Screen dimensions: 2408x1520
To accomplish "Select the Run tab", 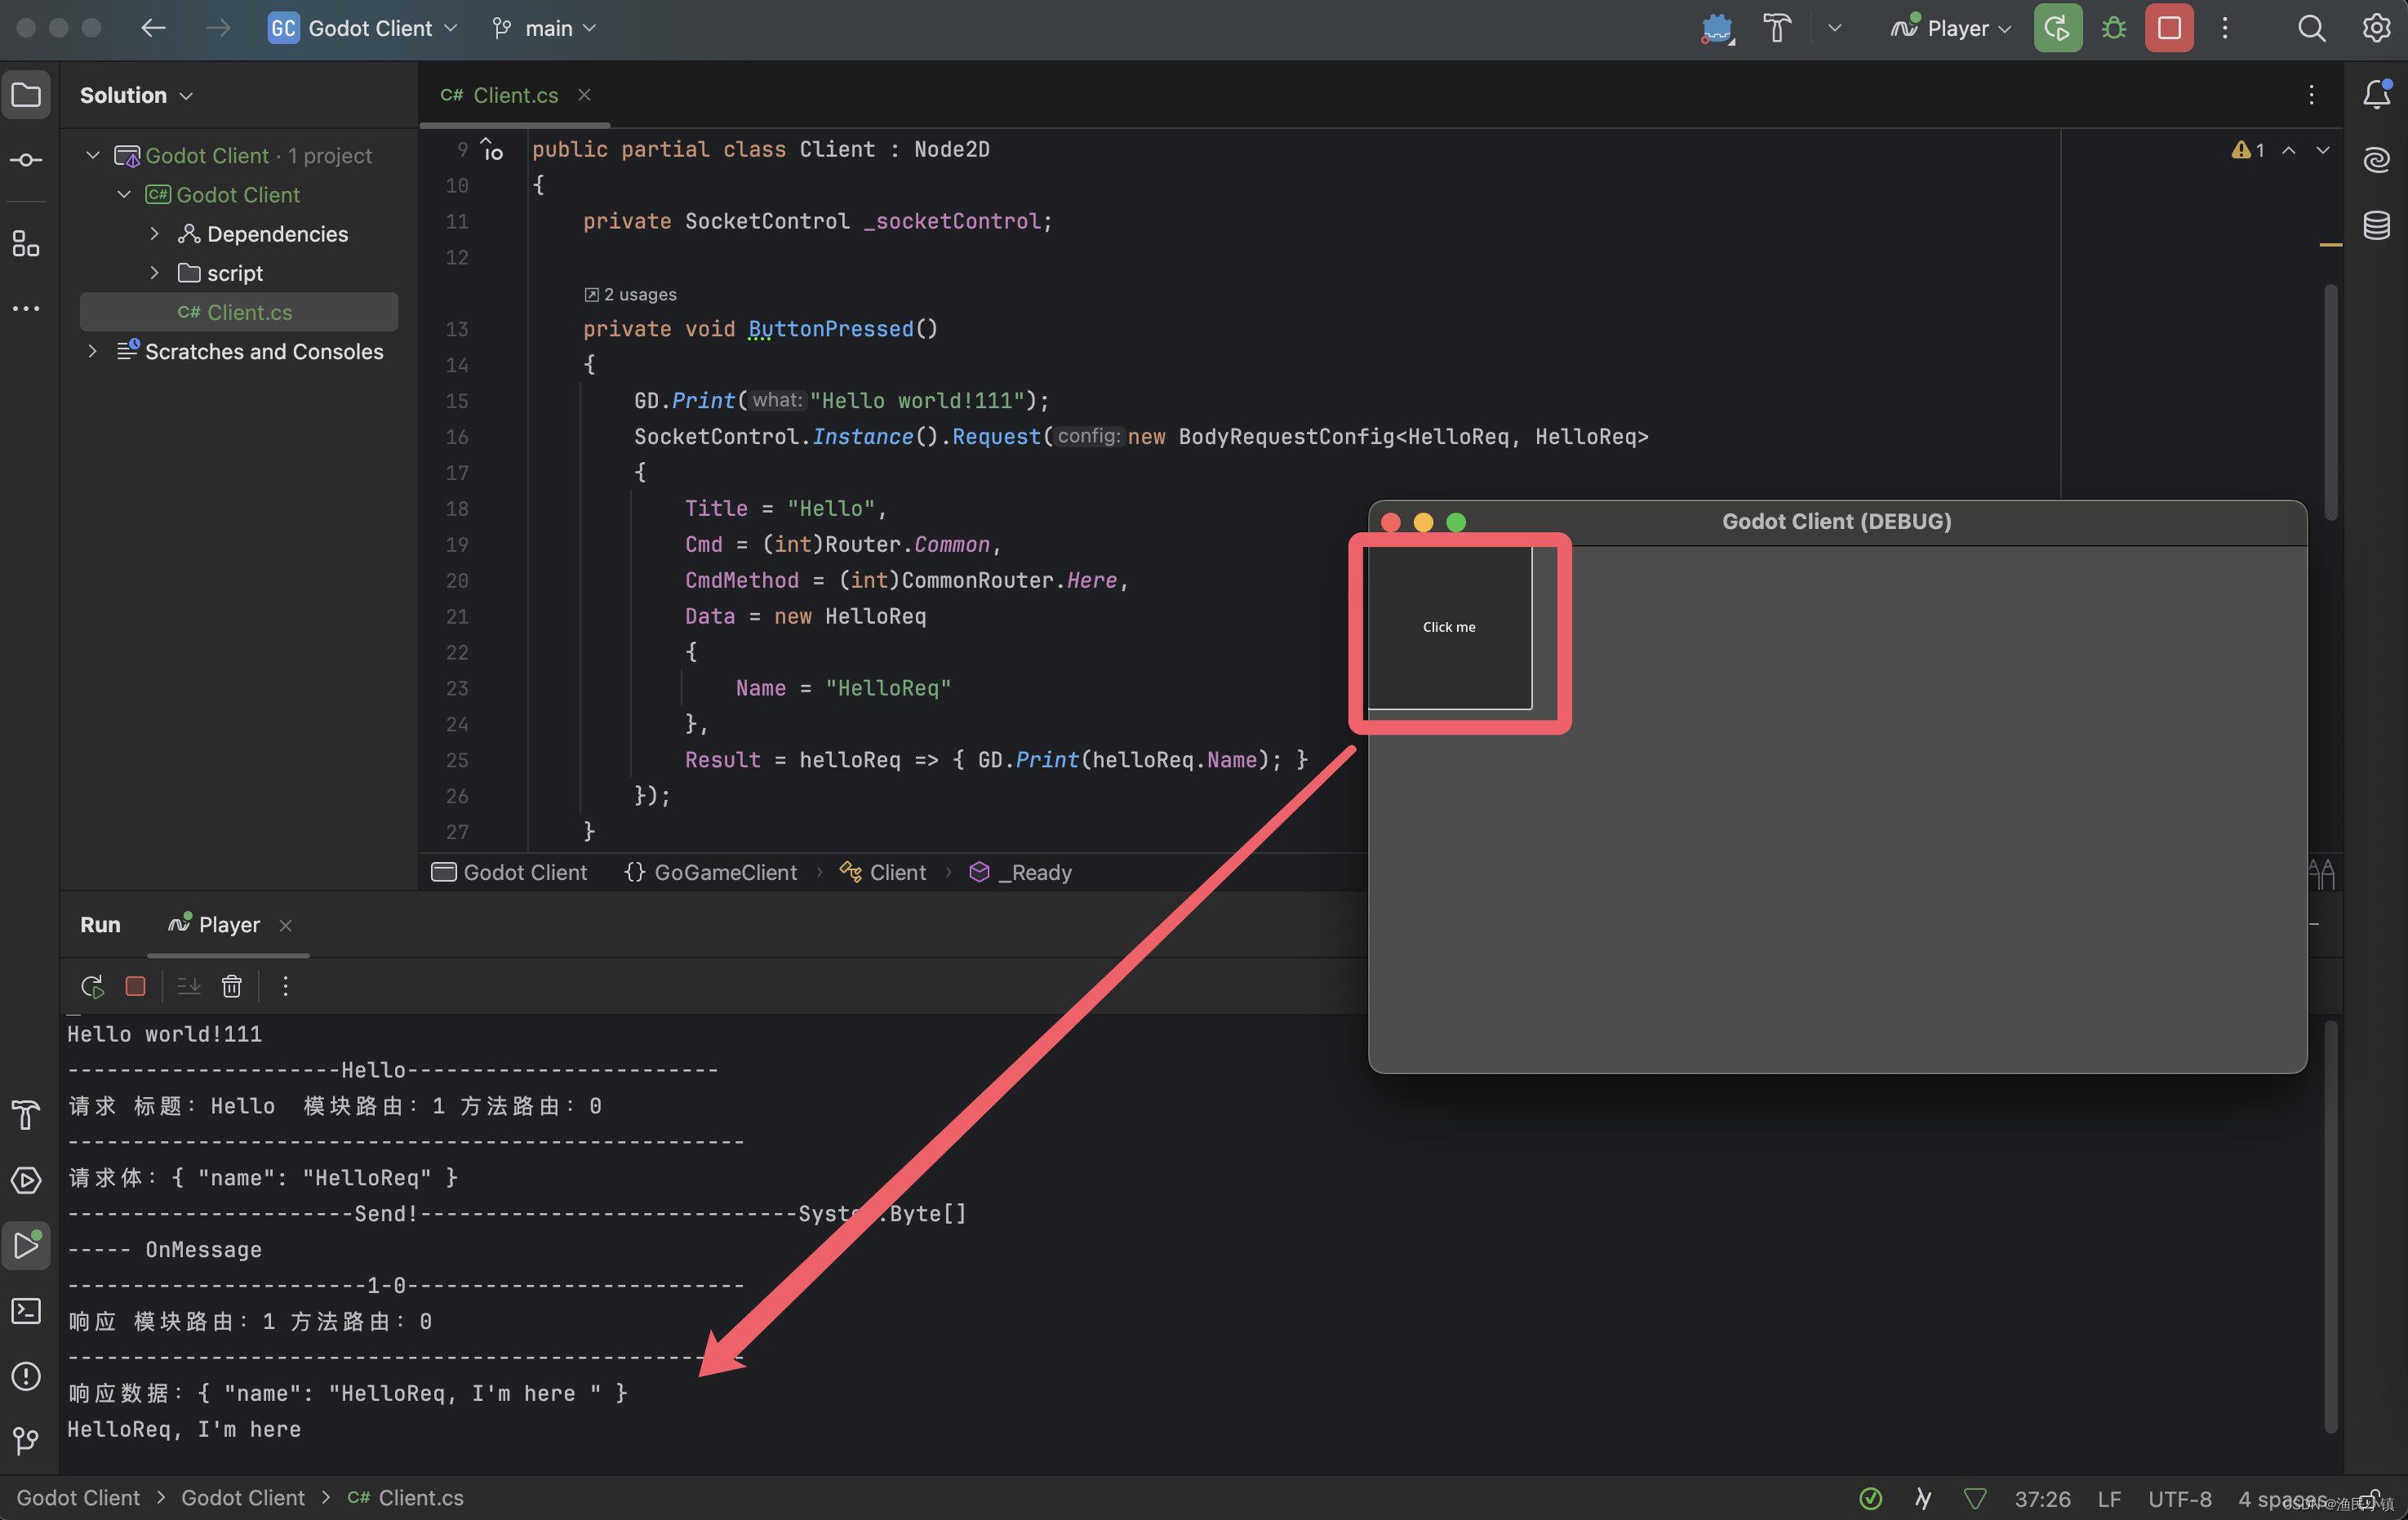I will (98, 922).
